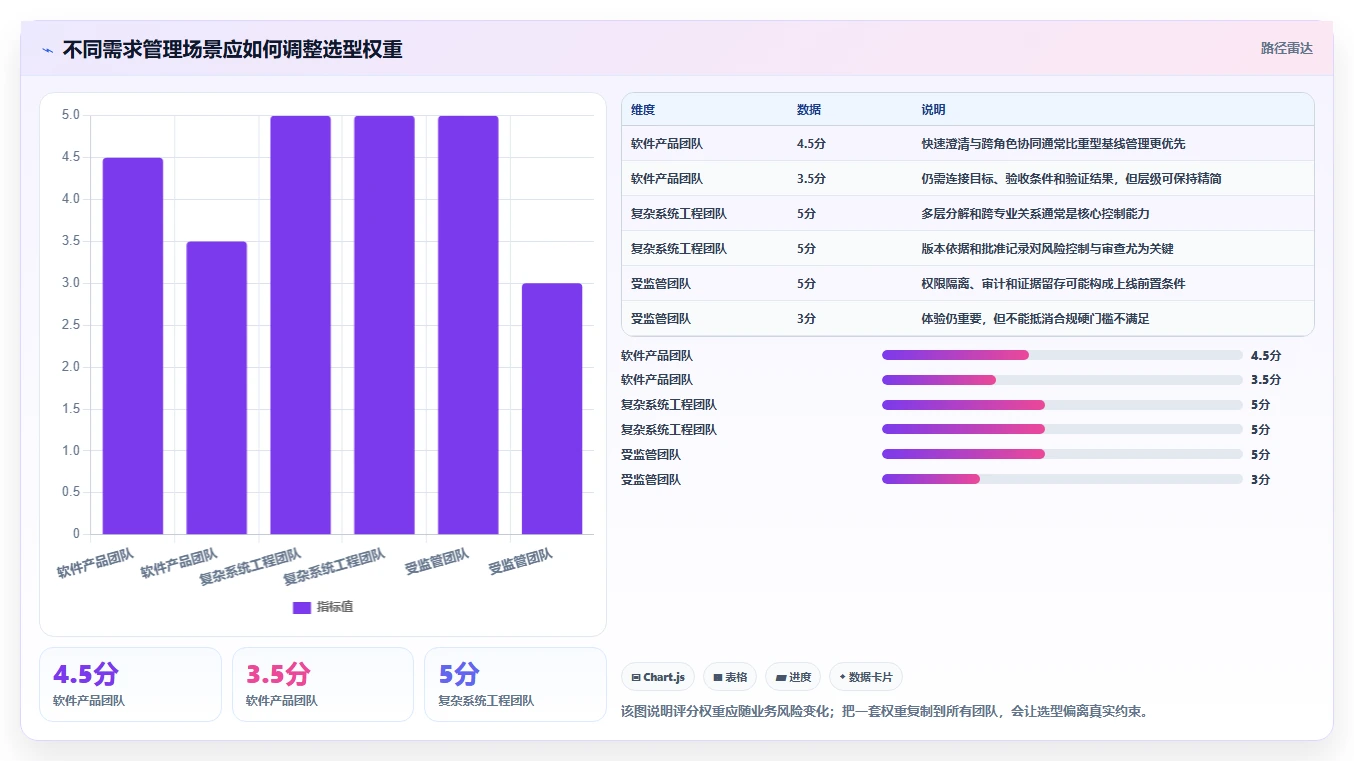Click the 数据 column header
This screenshot has height=761, width=1354.
pyautogui.click(x=809, y=110)
